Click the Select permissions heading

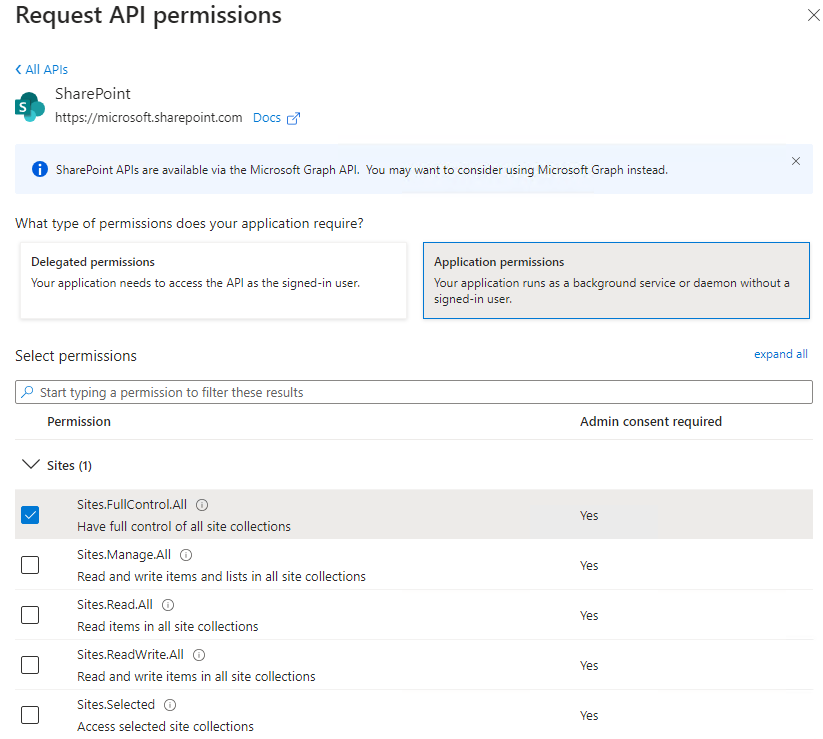(76, 356)
